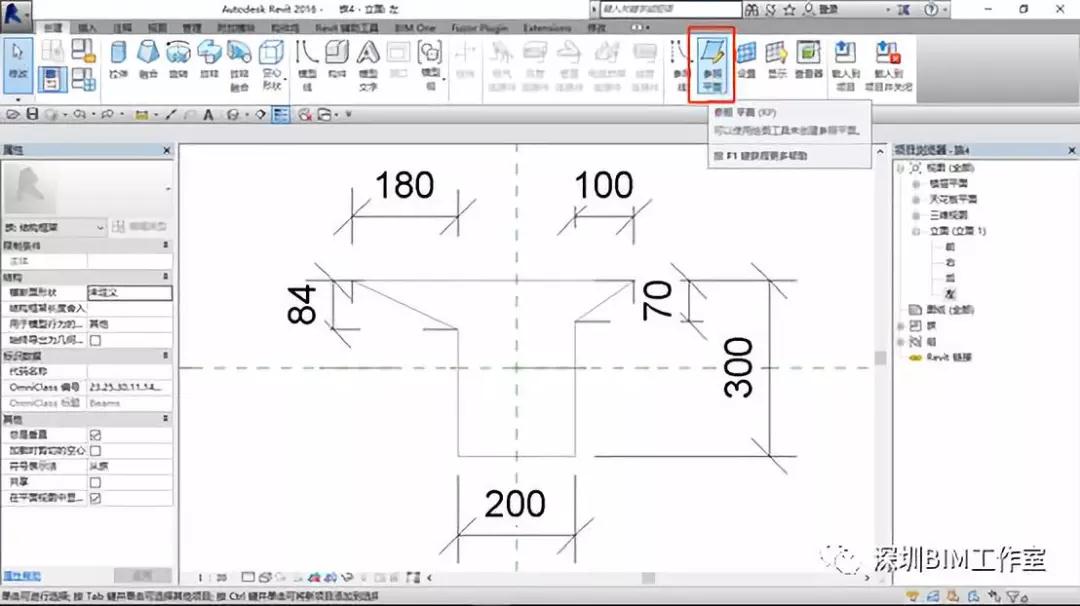Viewport: 1080px width, 606px height.
Task: Switch to the 插入 ribbon tab
Action: tap(87, 28)
